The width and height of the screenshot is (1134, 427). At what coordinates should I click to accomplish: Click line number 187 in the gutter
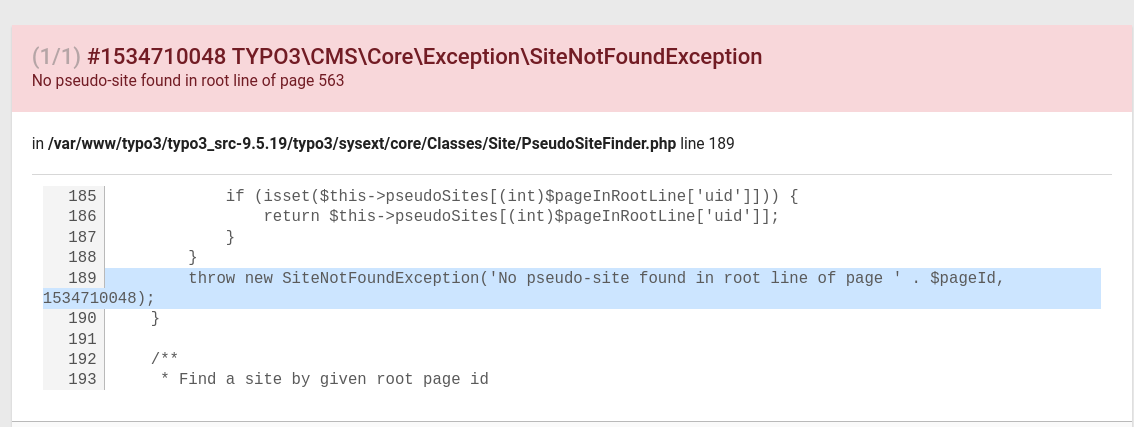tap(82, 237)
